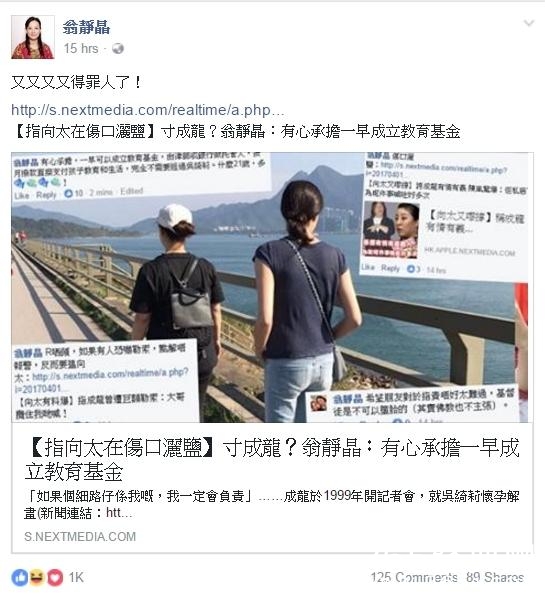Click the red Love heart reaction icon
Viewport: 545px width, 597px height.
(x=55, y=578)
